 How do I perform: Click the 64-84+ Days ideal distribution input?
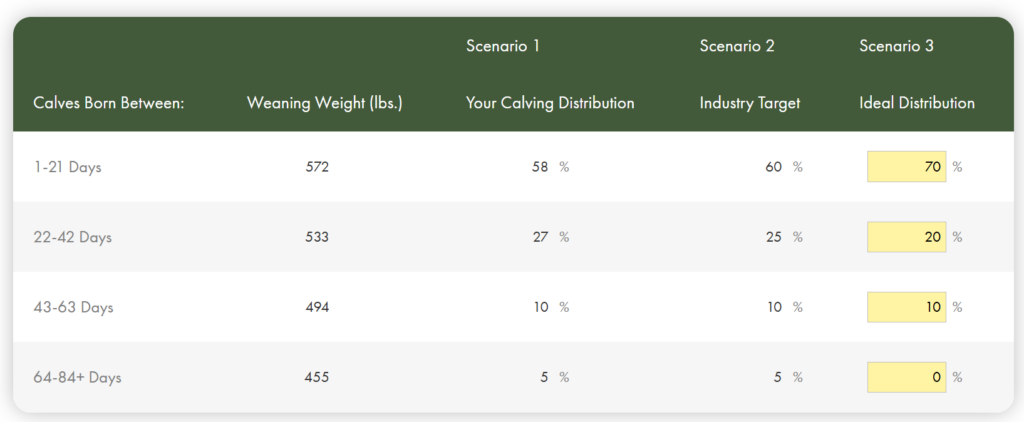point(906,377)
